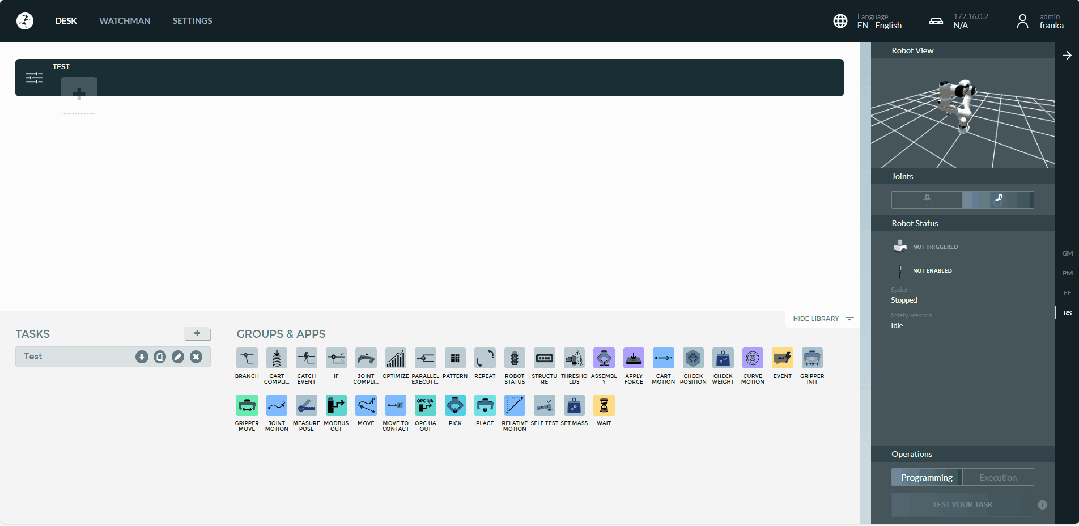Select the Catch Event app icon

click(306, 358)
